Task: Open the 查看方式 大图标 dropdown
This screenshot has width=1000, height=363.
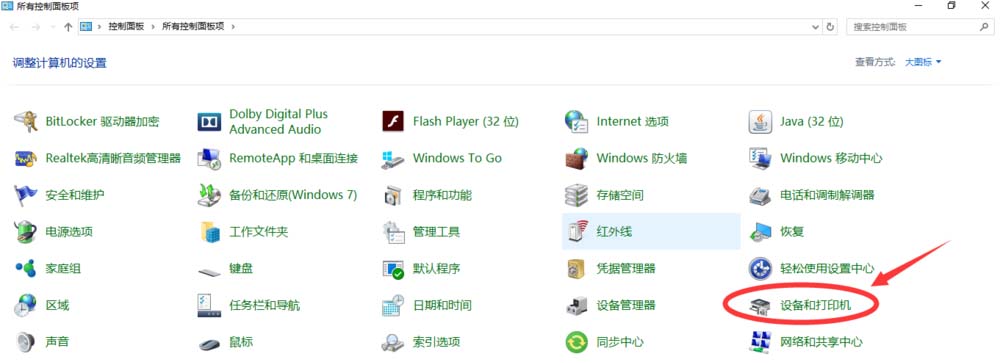Action: [x=923, y=62]
